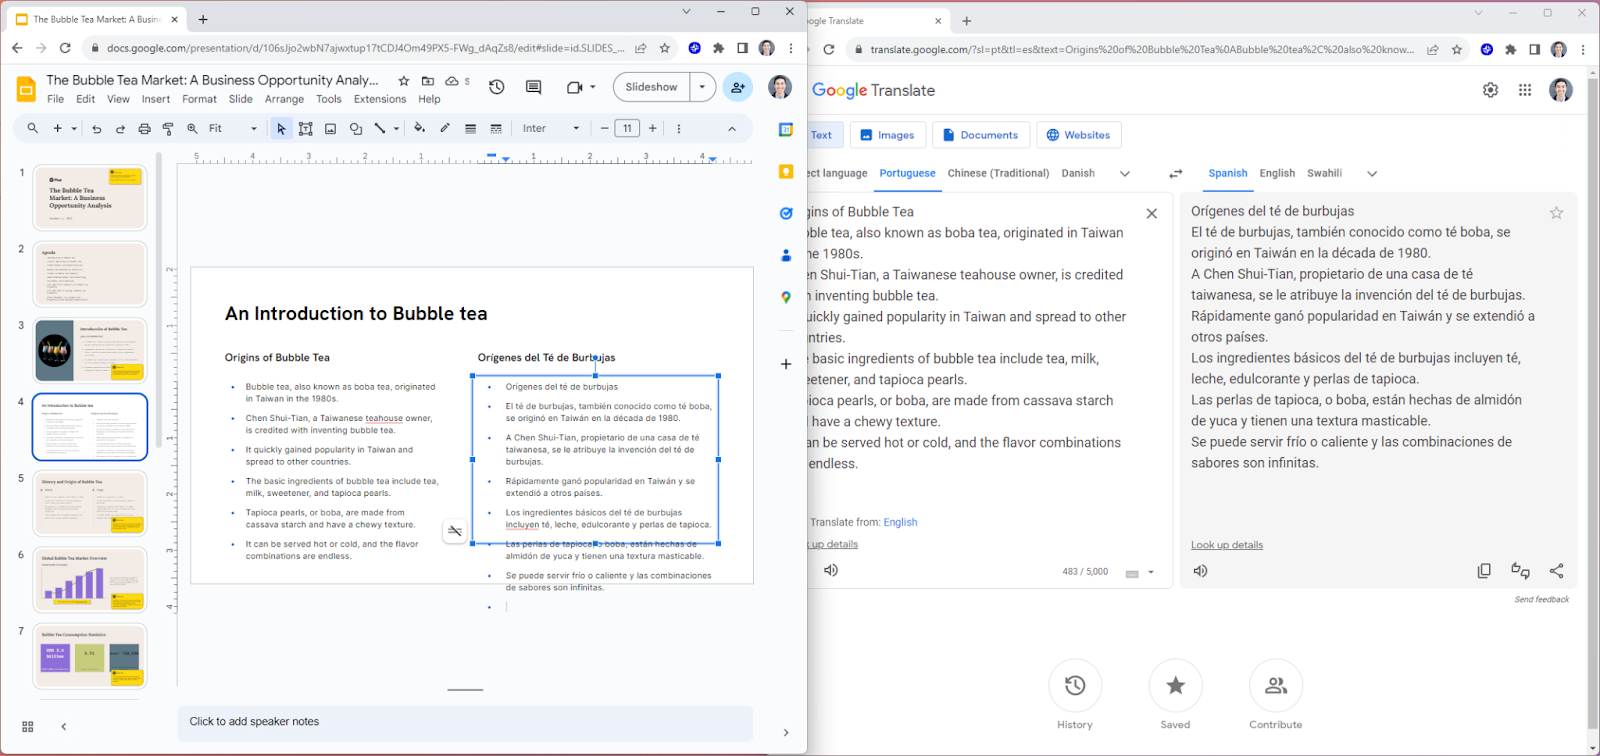Viewport: 1600px width, 756px height.
Task: Select Danish as source language
Action: (1078, 173)
